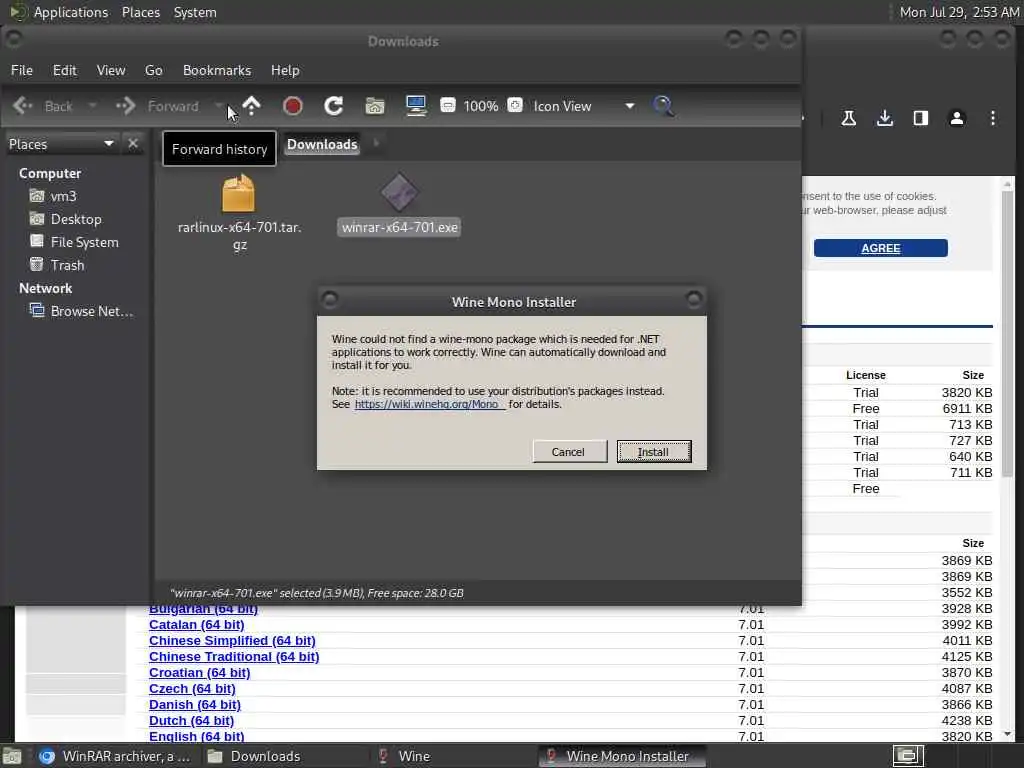Click AGREE on browser cookie notice
1024x768 pixels.
(x=880, y=248)
